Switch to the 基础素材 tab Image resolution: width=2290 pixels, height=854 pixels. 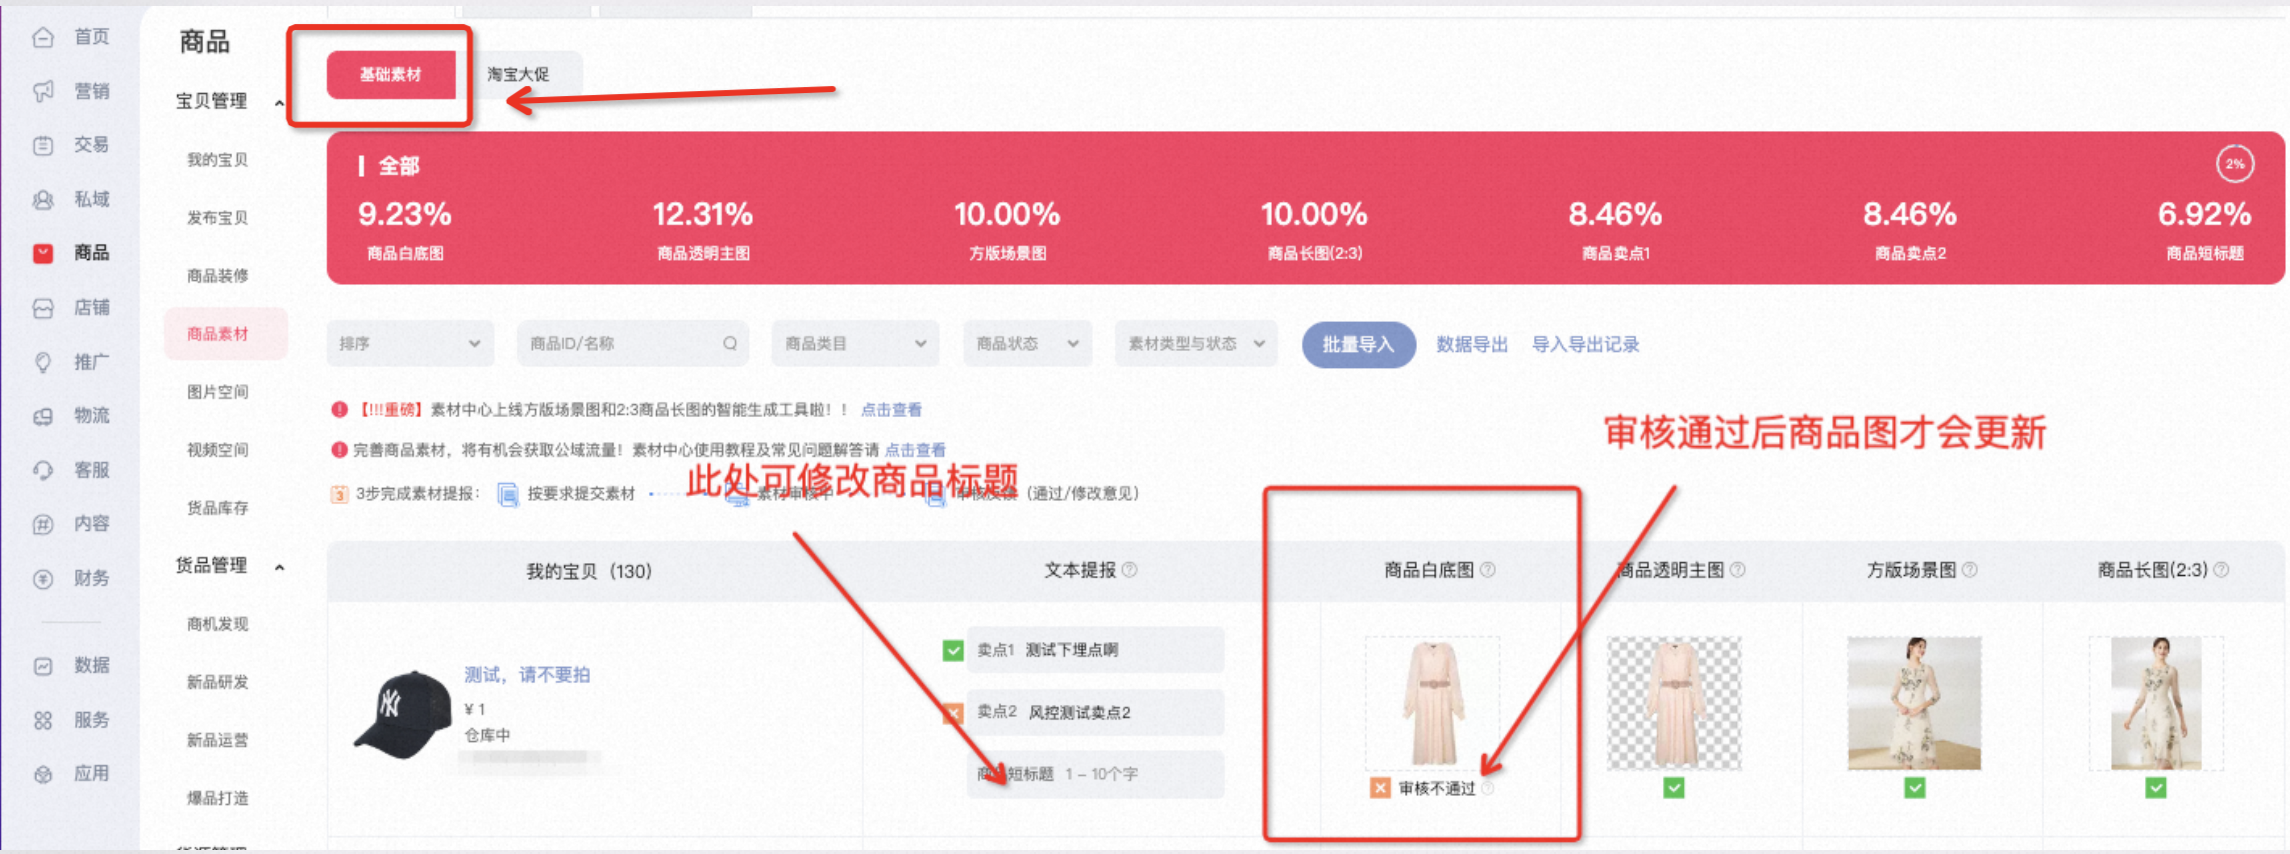point(391,75)
